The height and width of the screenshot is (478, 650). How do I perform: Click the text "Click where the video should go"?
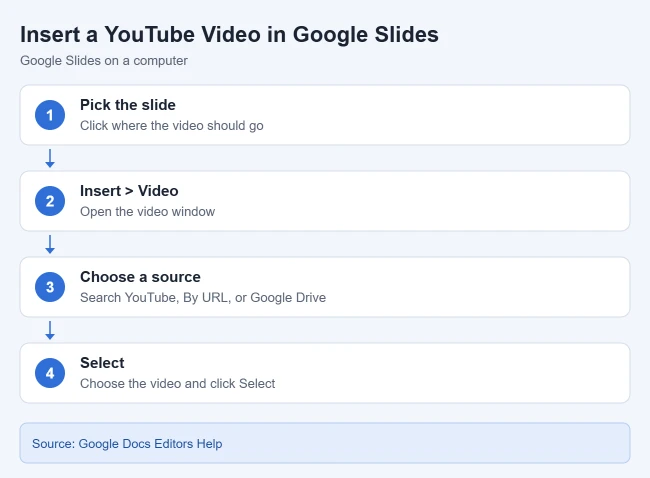click(172, 126)
